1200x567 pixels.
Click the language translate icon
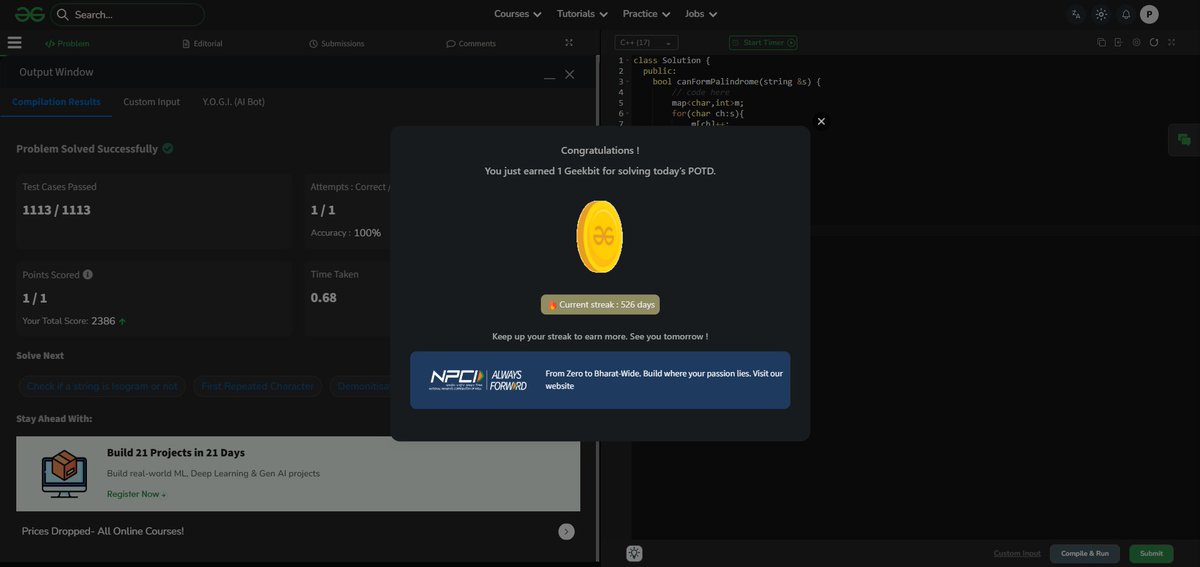1076,14
